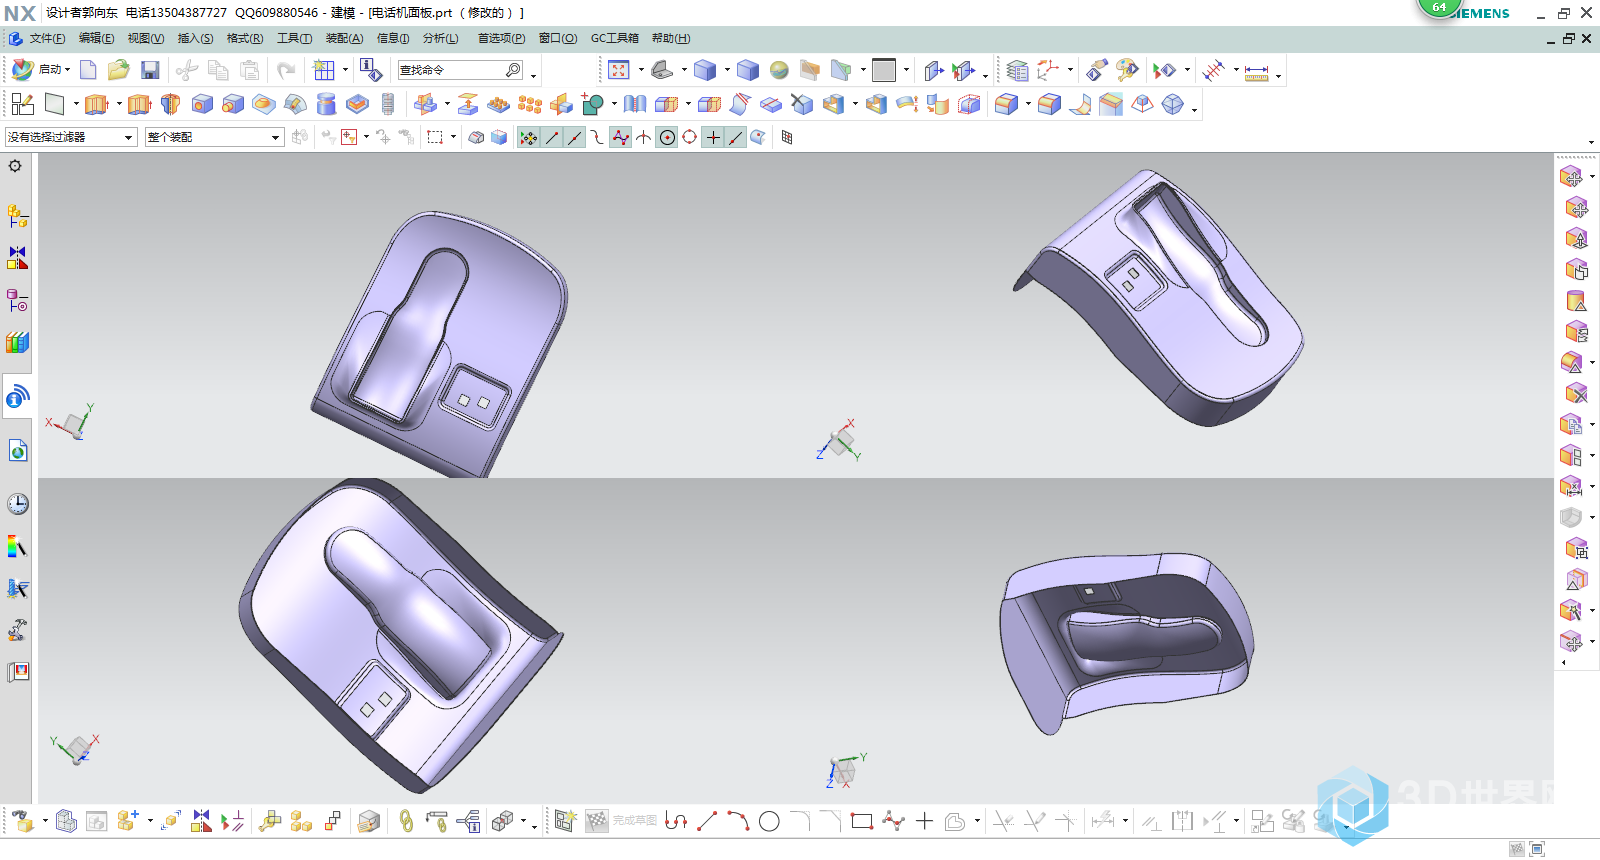This screenshot has height=860, width=1600.
Task: Click the Extrude feature icon
Action: 97,104
